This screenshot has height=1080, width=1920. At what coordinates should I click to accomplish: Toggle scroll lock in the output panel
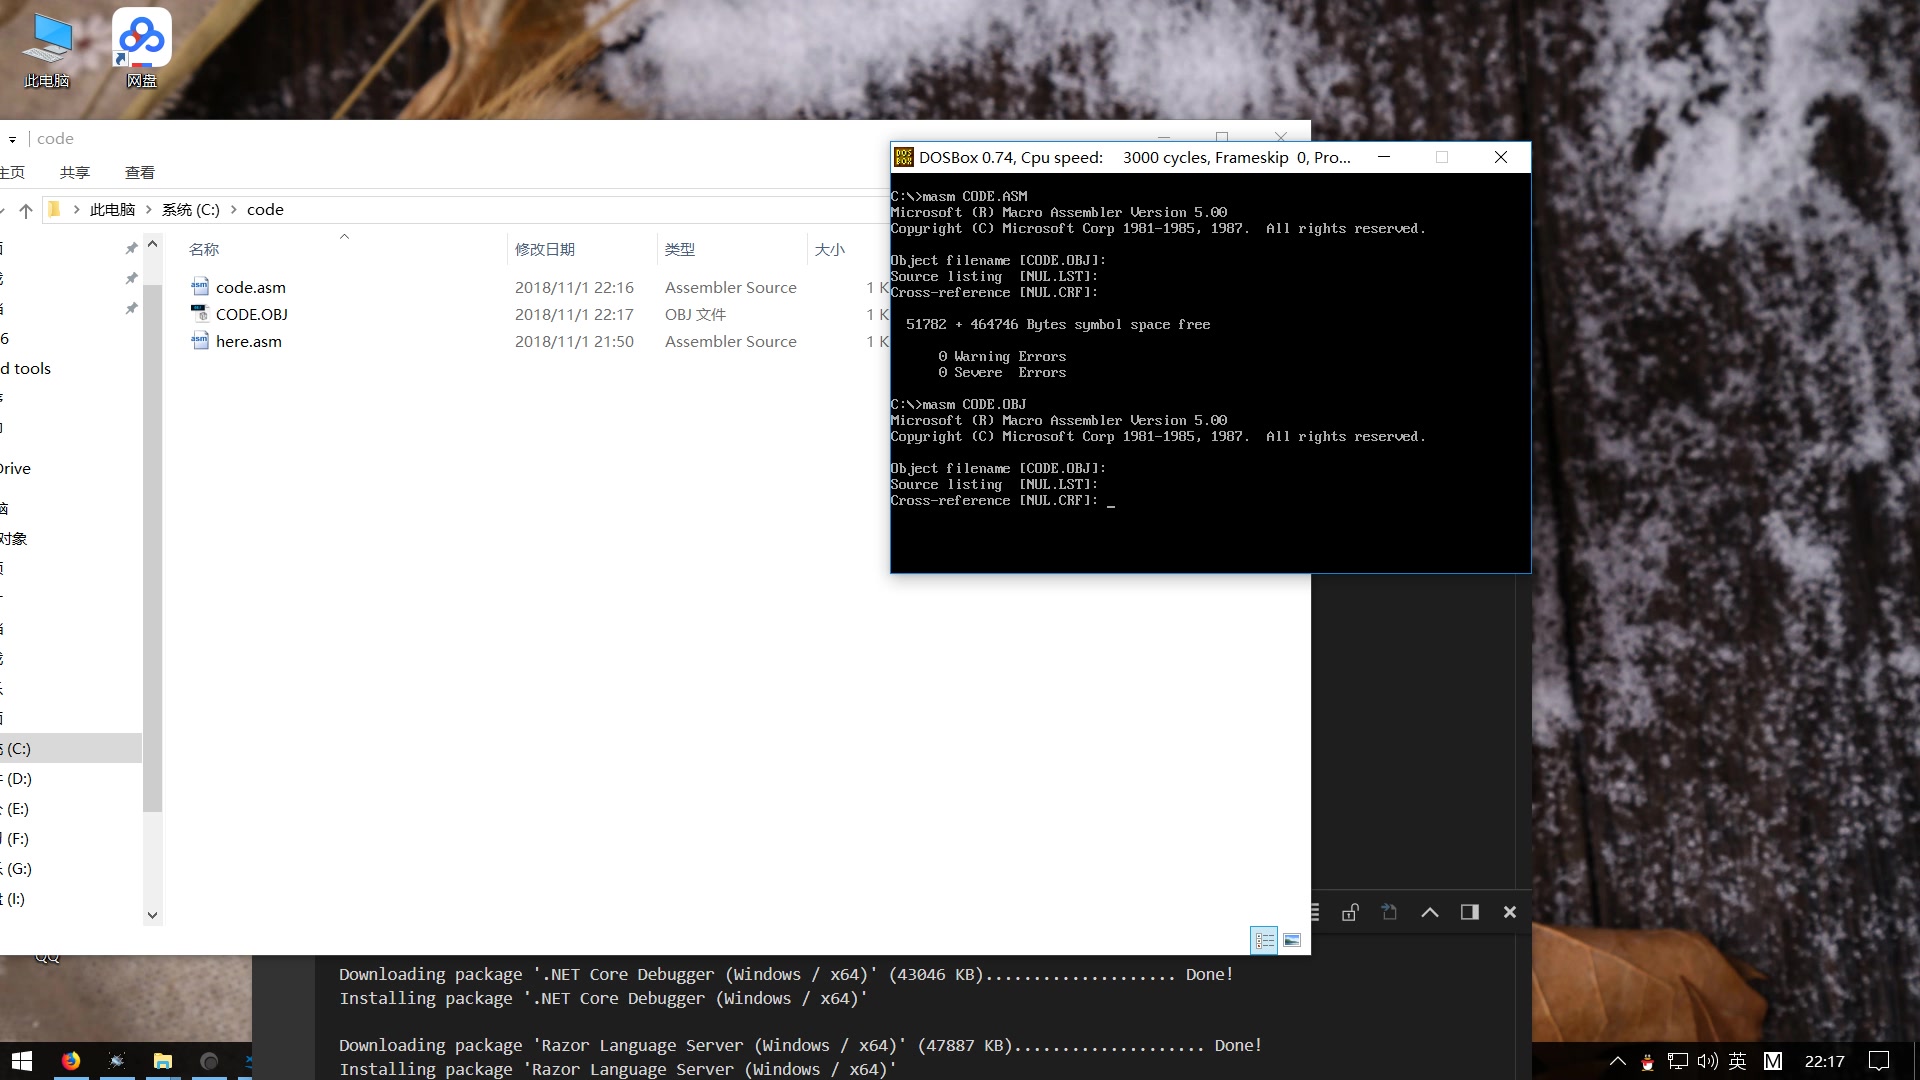[x=1350, y=911]
